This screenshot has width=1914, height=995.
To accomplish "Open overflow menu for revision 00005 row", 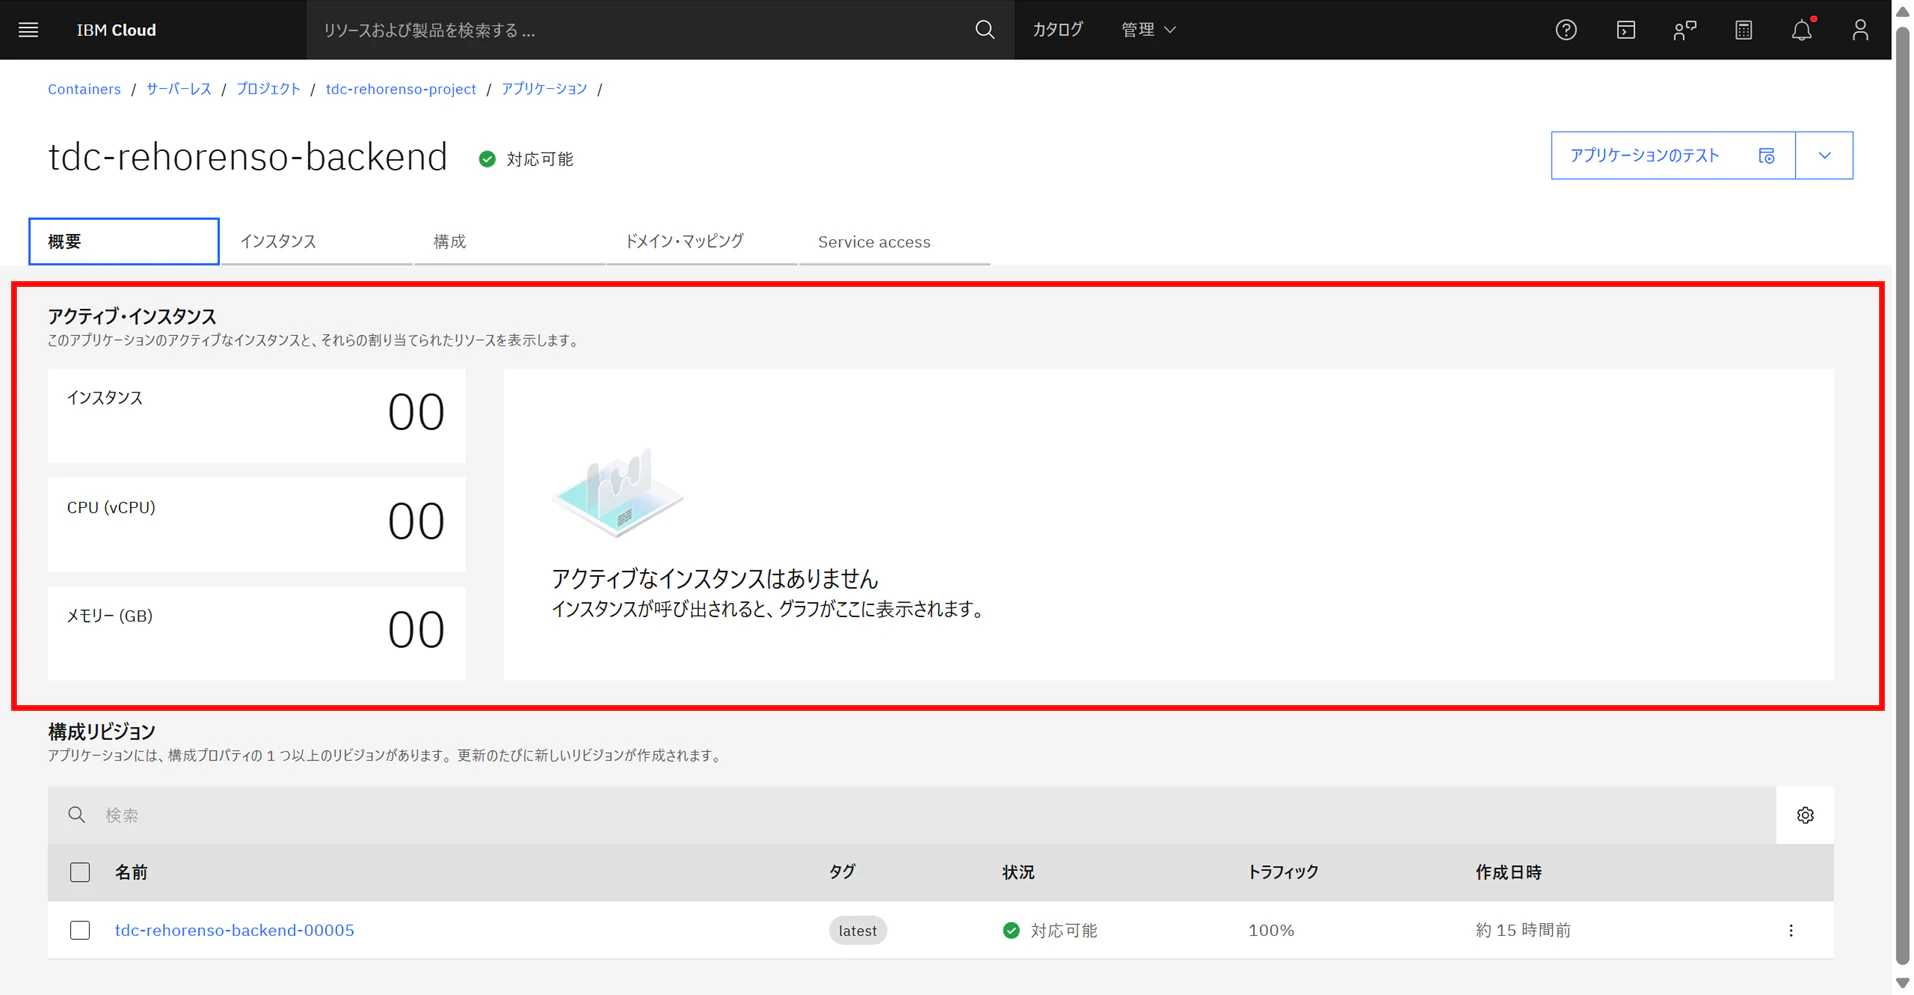I will (x=1791, y=930).
